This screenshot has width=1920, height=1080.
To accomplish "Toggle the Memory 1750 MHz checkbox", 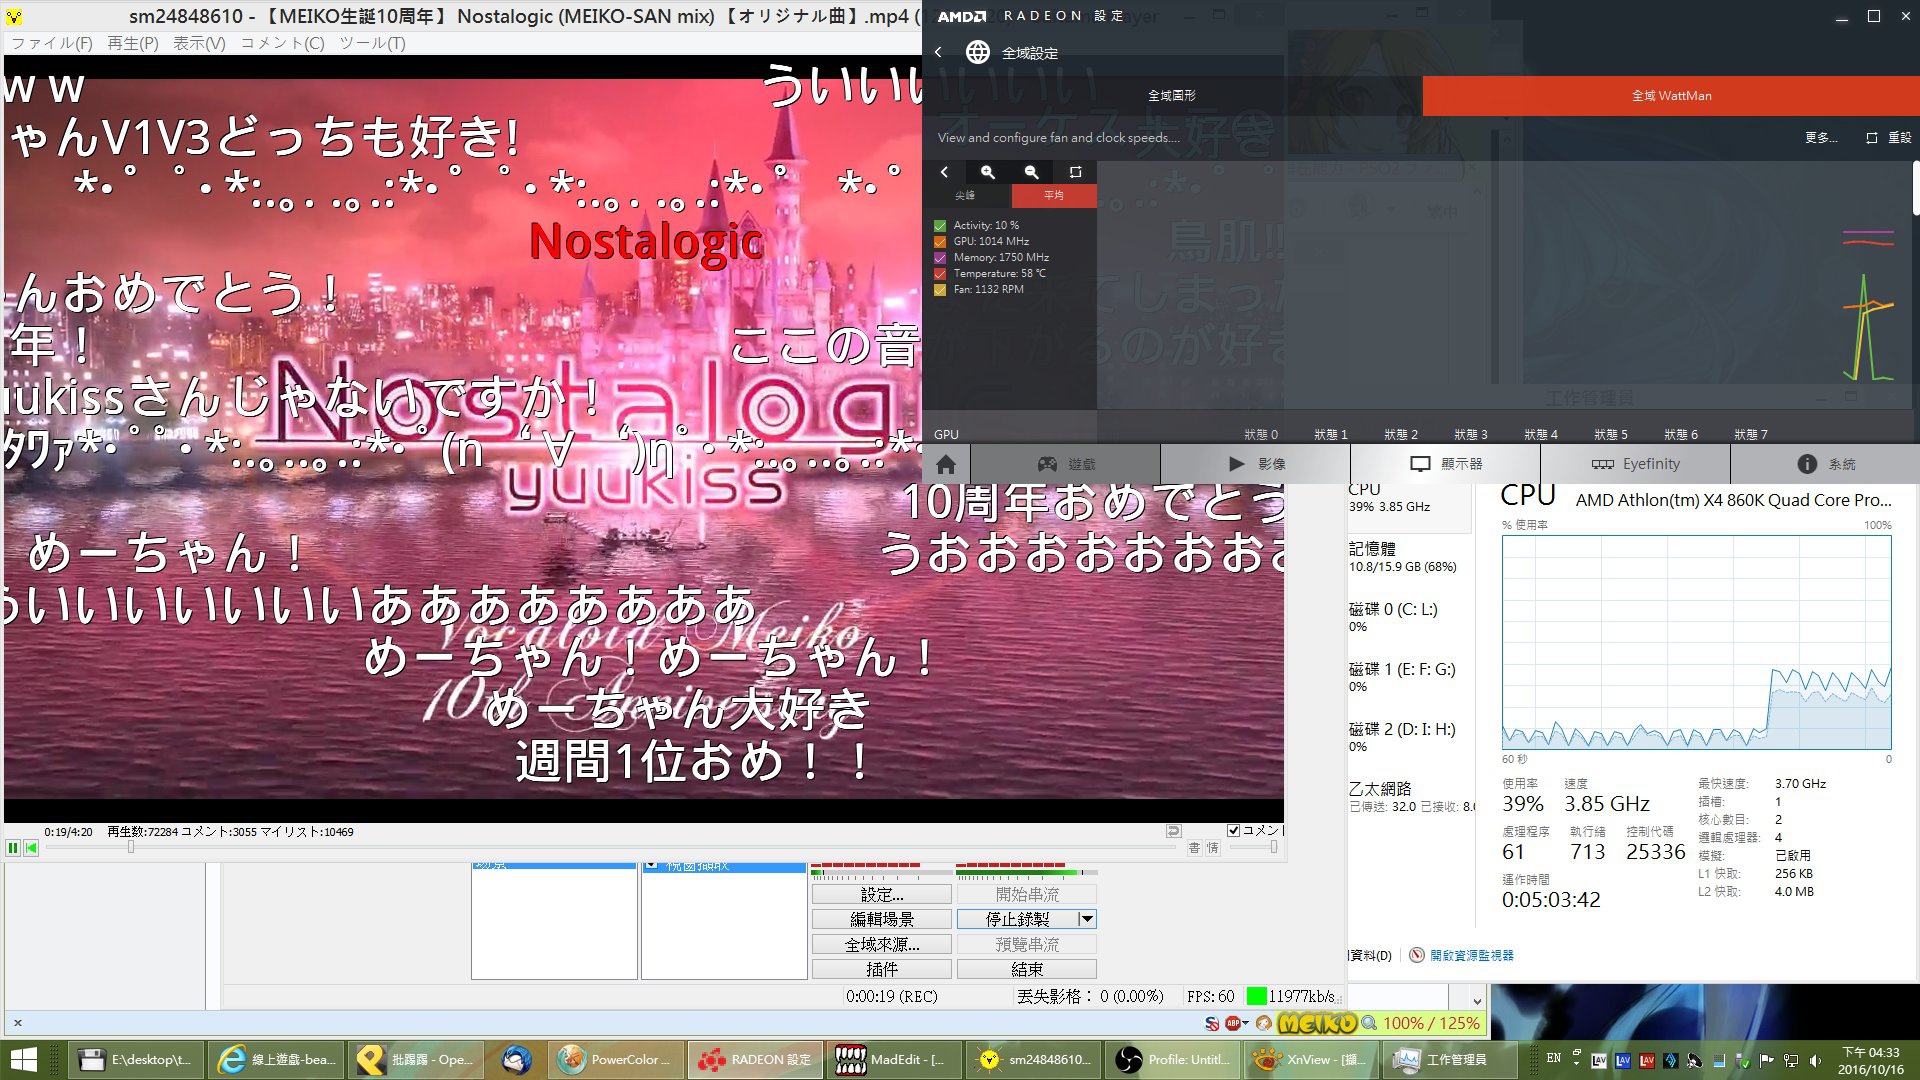I will click(940, 258).
